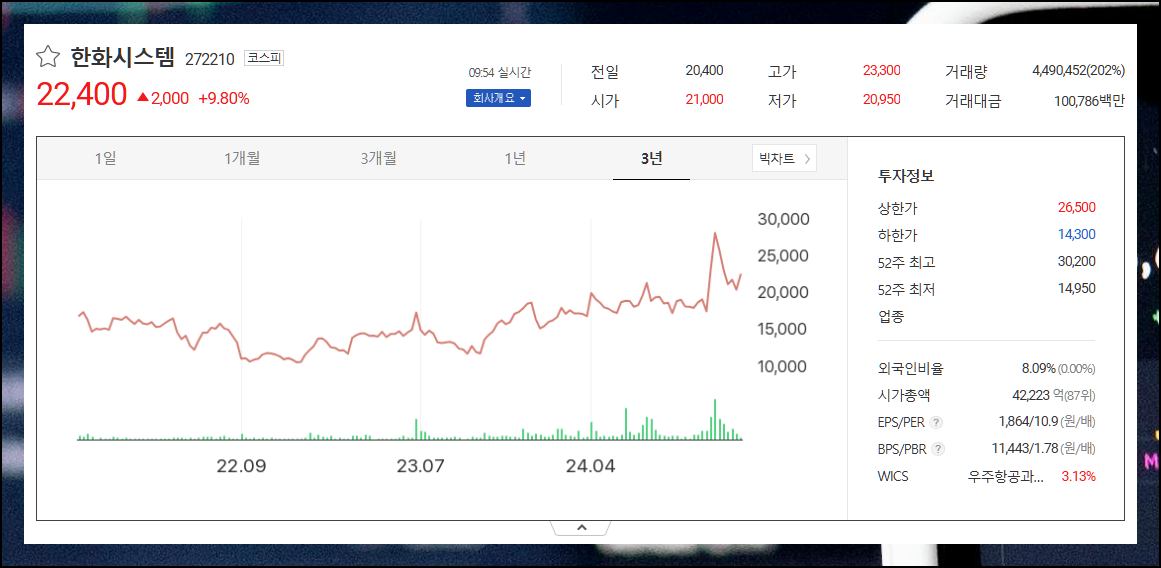The width and height of the screenshot is (1161, 568).
Task: Click the 09:54 실시간 timestamp
Action: click(x=500, y=73)
